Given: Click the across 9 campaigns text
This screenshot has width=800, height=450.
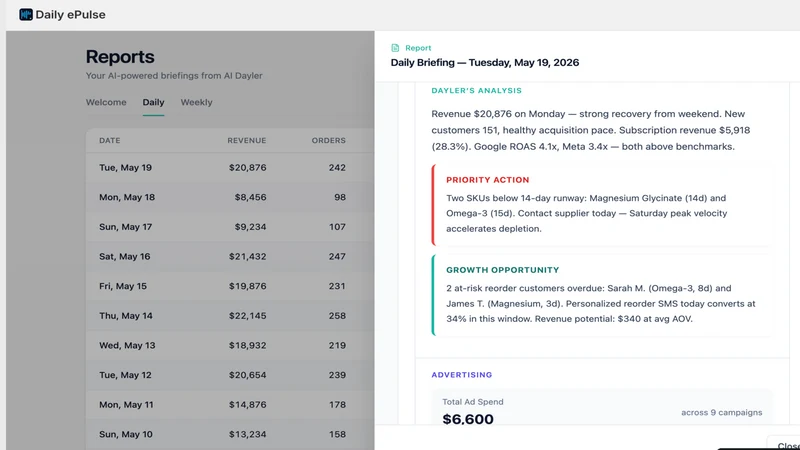Looking at the screenshot, I should [721, 412].
